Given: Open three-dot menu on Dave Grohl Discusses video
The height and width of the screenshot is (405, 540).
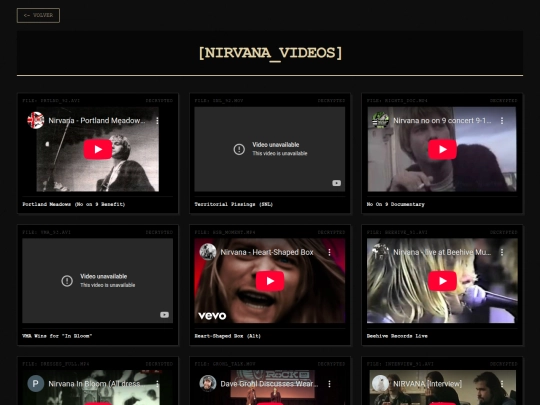Looking at the screenshot, I should 330,384.
